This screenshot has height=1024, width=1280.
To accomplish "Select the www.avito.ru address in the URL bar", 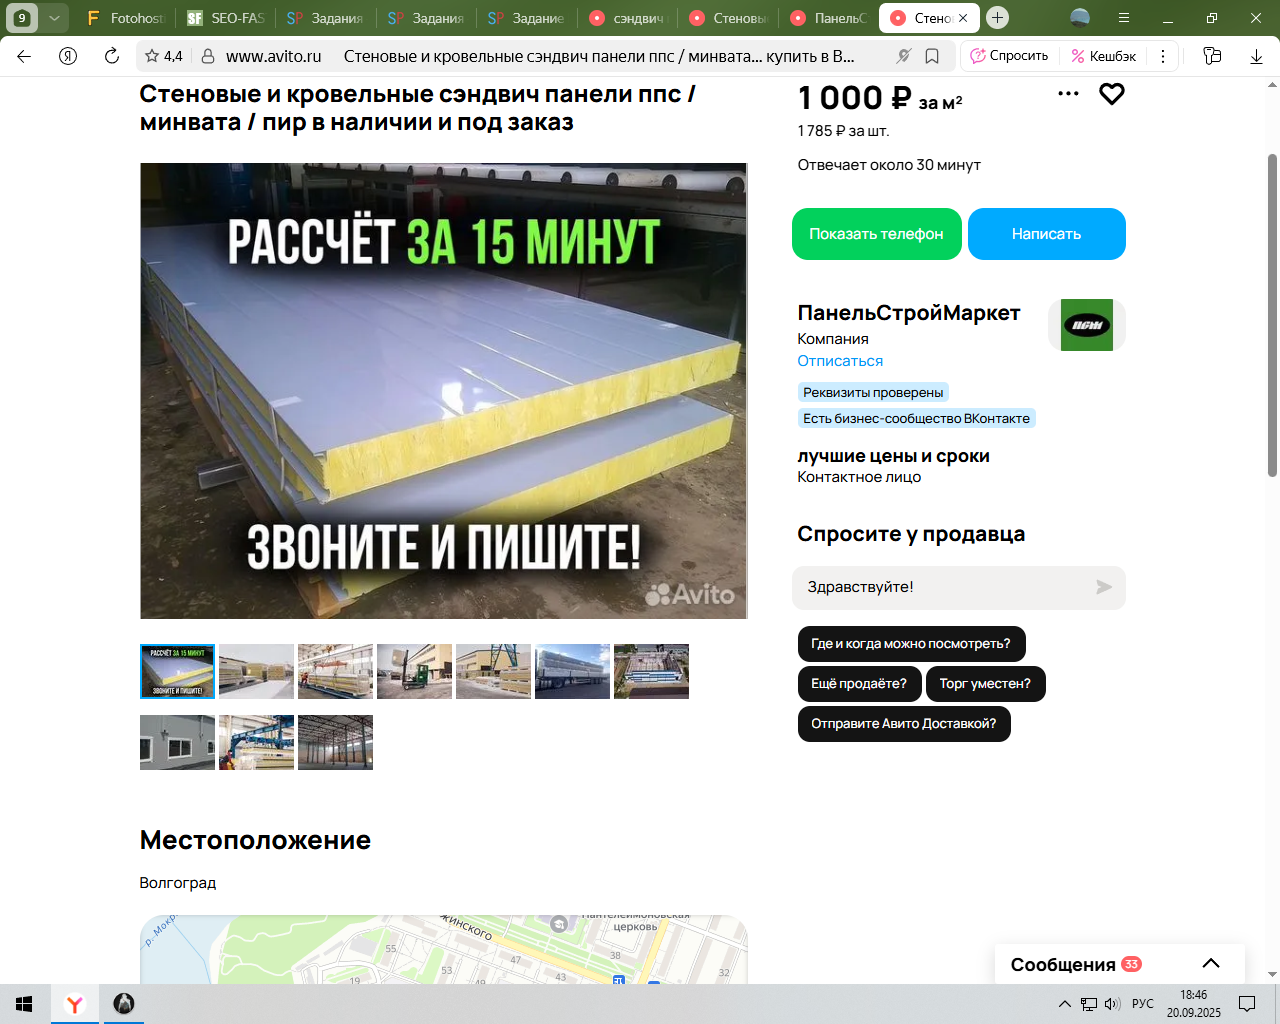I will click(274, 56).
